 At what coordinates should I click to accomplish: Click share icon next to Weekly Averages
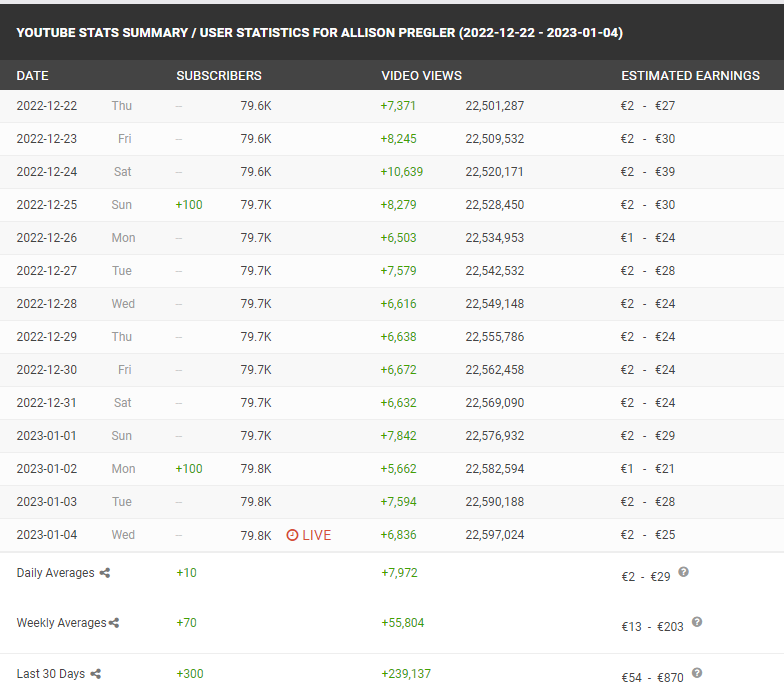click(x=114, y=623)
